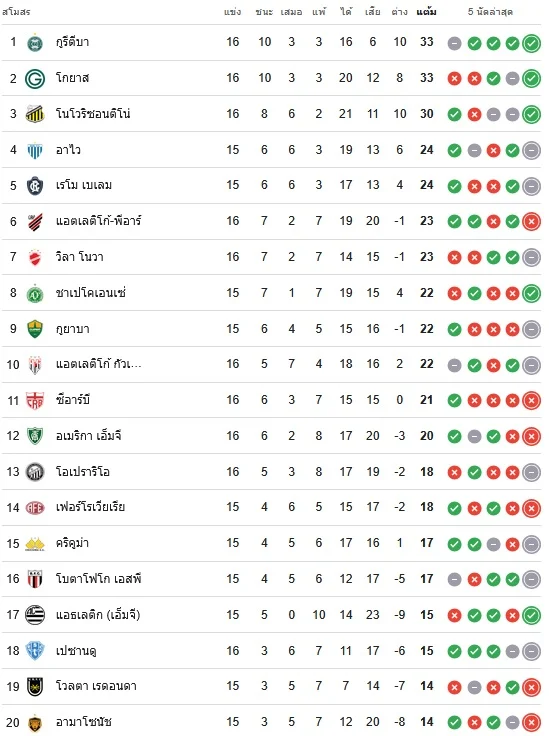Click the 5 นัดล่าสุด column header

click(490, 12)
